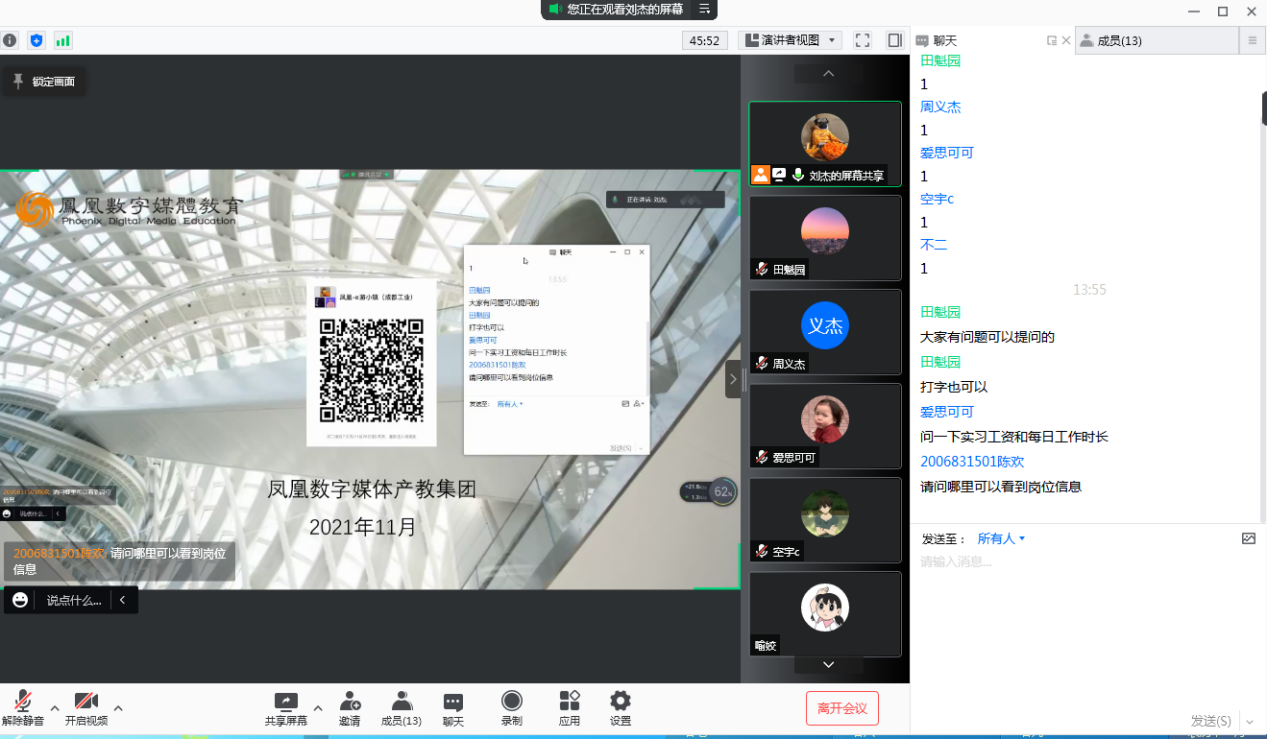Click the 说点什么... comment field

[74, 601]
